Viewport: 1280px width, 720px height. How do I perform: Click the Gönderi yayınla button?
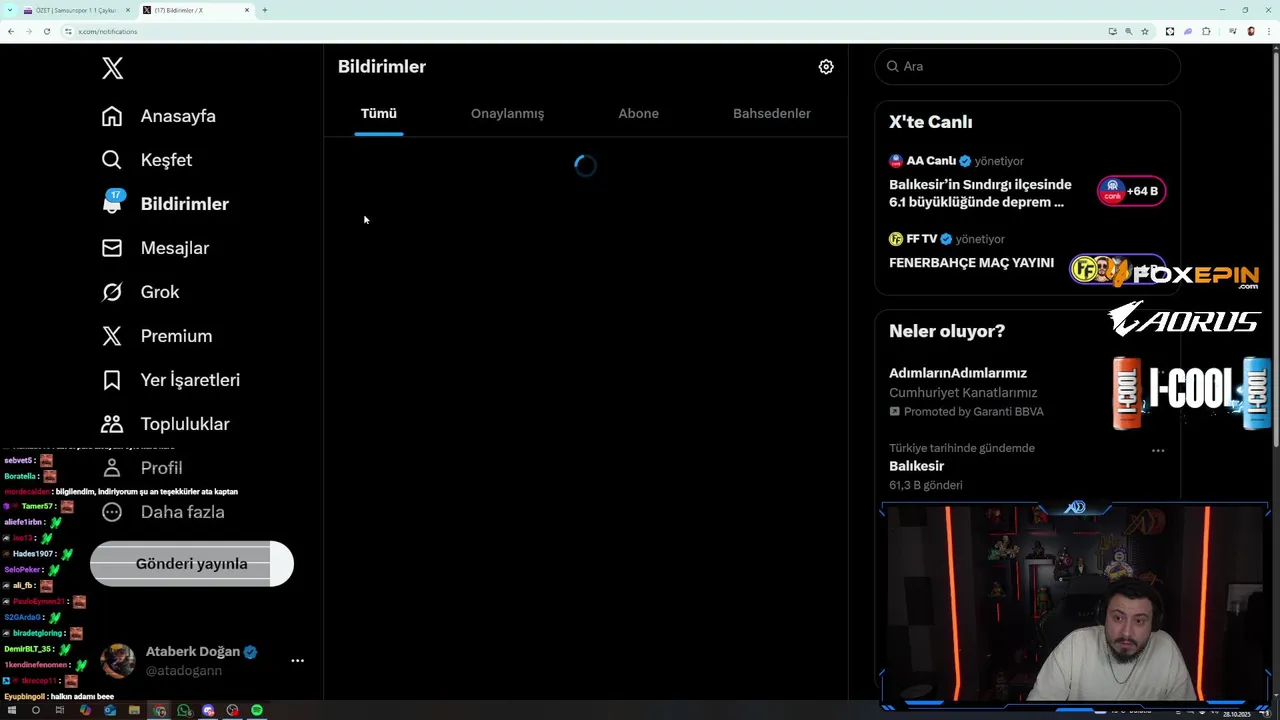tap(192, 564)
